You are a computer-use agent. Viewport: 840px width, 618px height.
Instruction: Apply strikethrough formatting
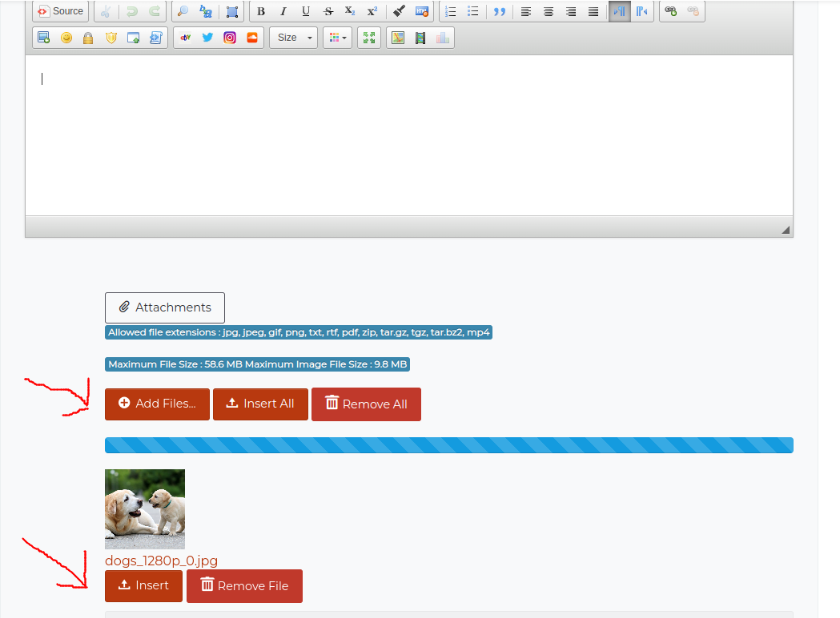(x=328, y=11)
